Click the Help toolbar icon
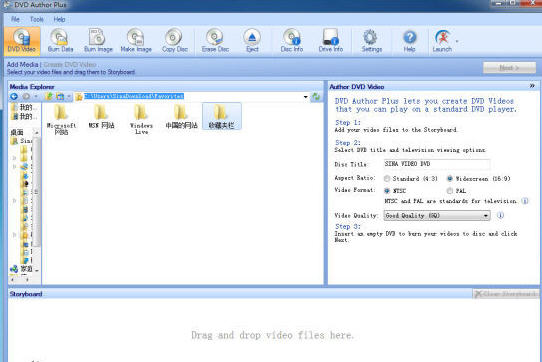This screenshot has height=362, width=542. (410, 41)
